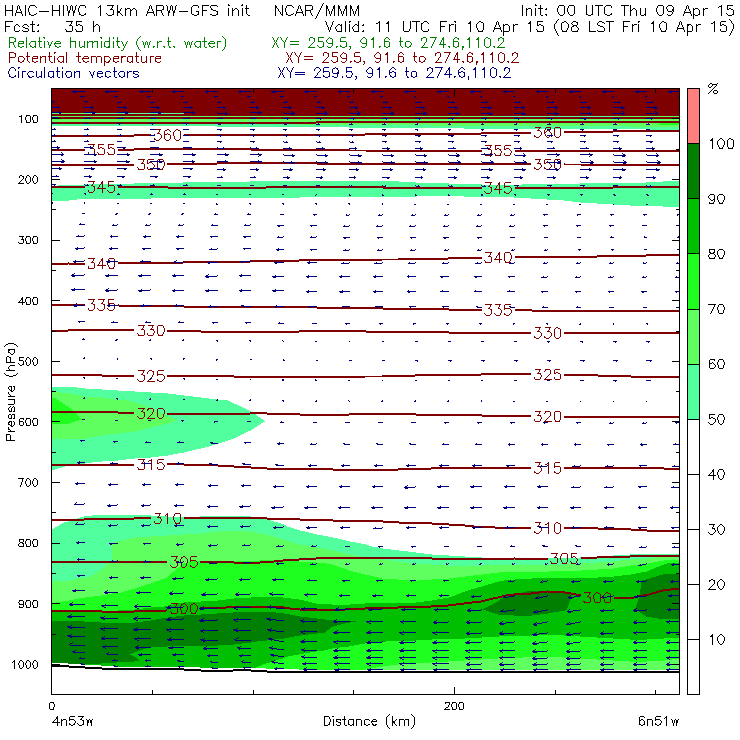
Task: Click the '900' pressure tick label
Action: pyautogui.click(x=28, y=604)
